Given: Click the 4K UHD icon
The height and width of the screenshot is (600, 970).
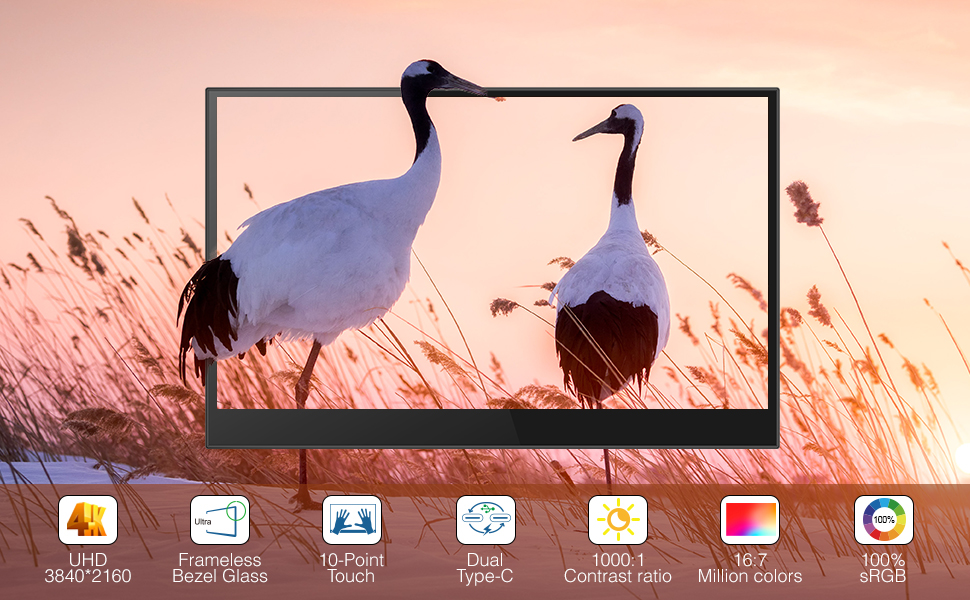Looking at the screenshot, I should [x=88, y=520].
